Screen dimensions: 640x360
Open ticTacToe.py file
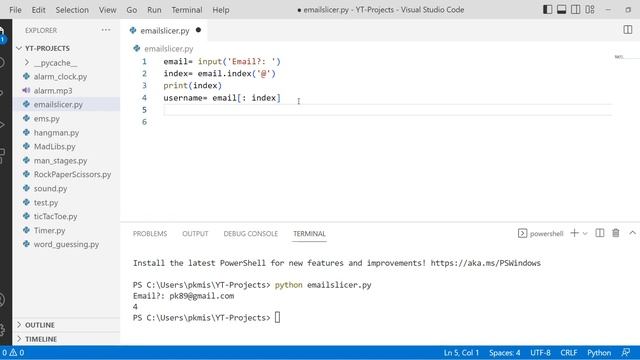(x=56, y=216)
